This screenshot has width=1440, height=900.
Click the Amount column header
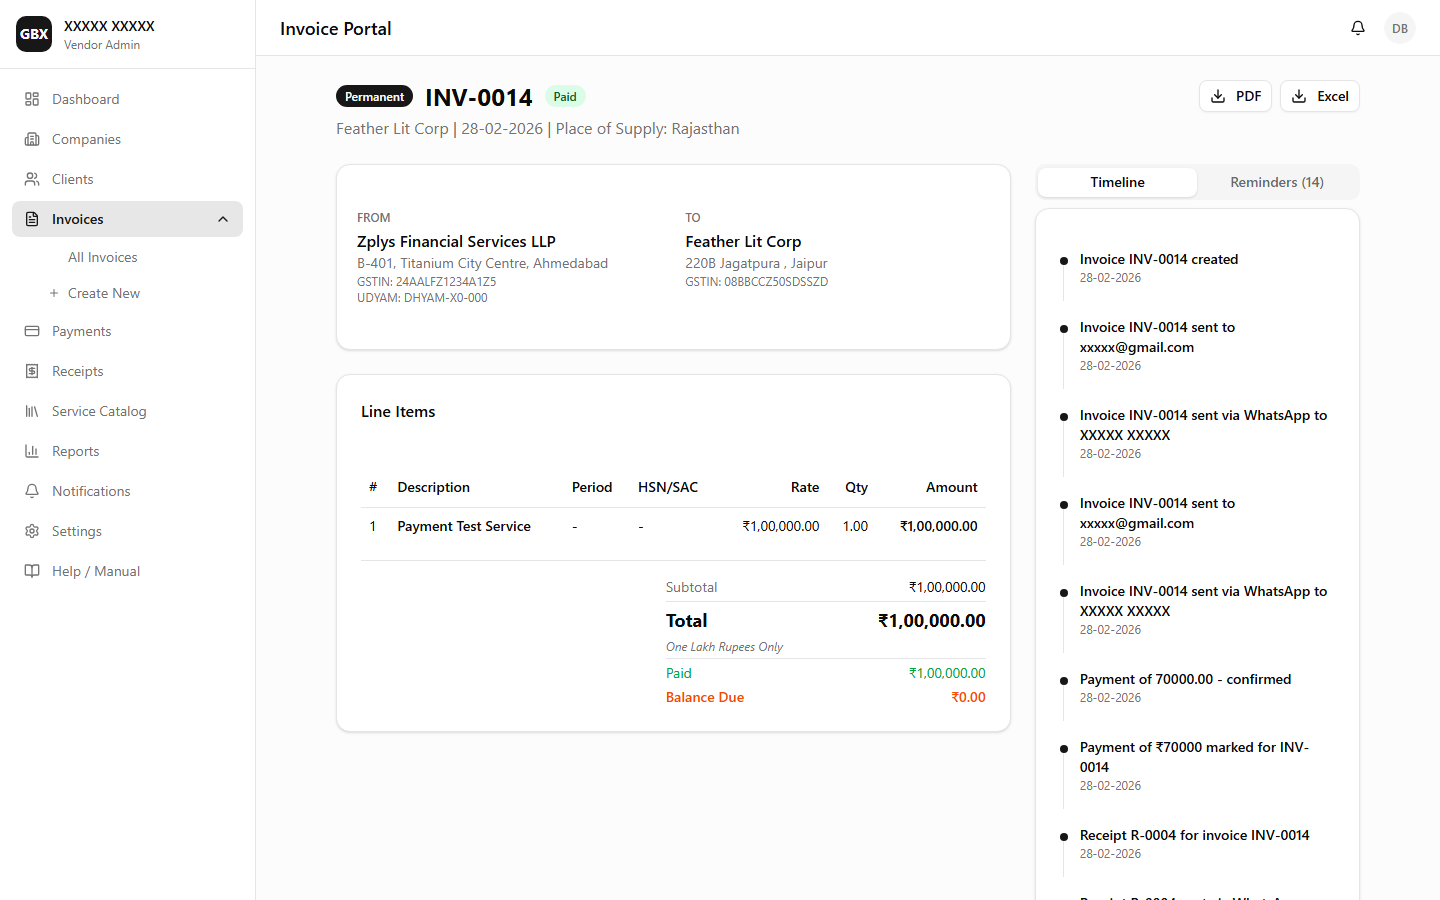click(x=952, y=487)
